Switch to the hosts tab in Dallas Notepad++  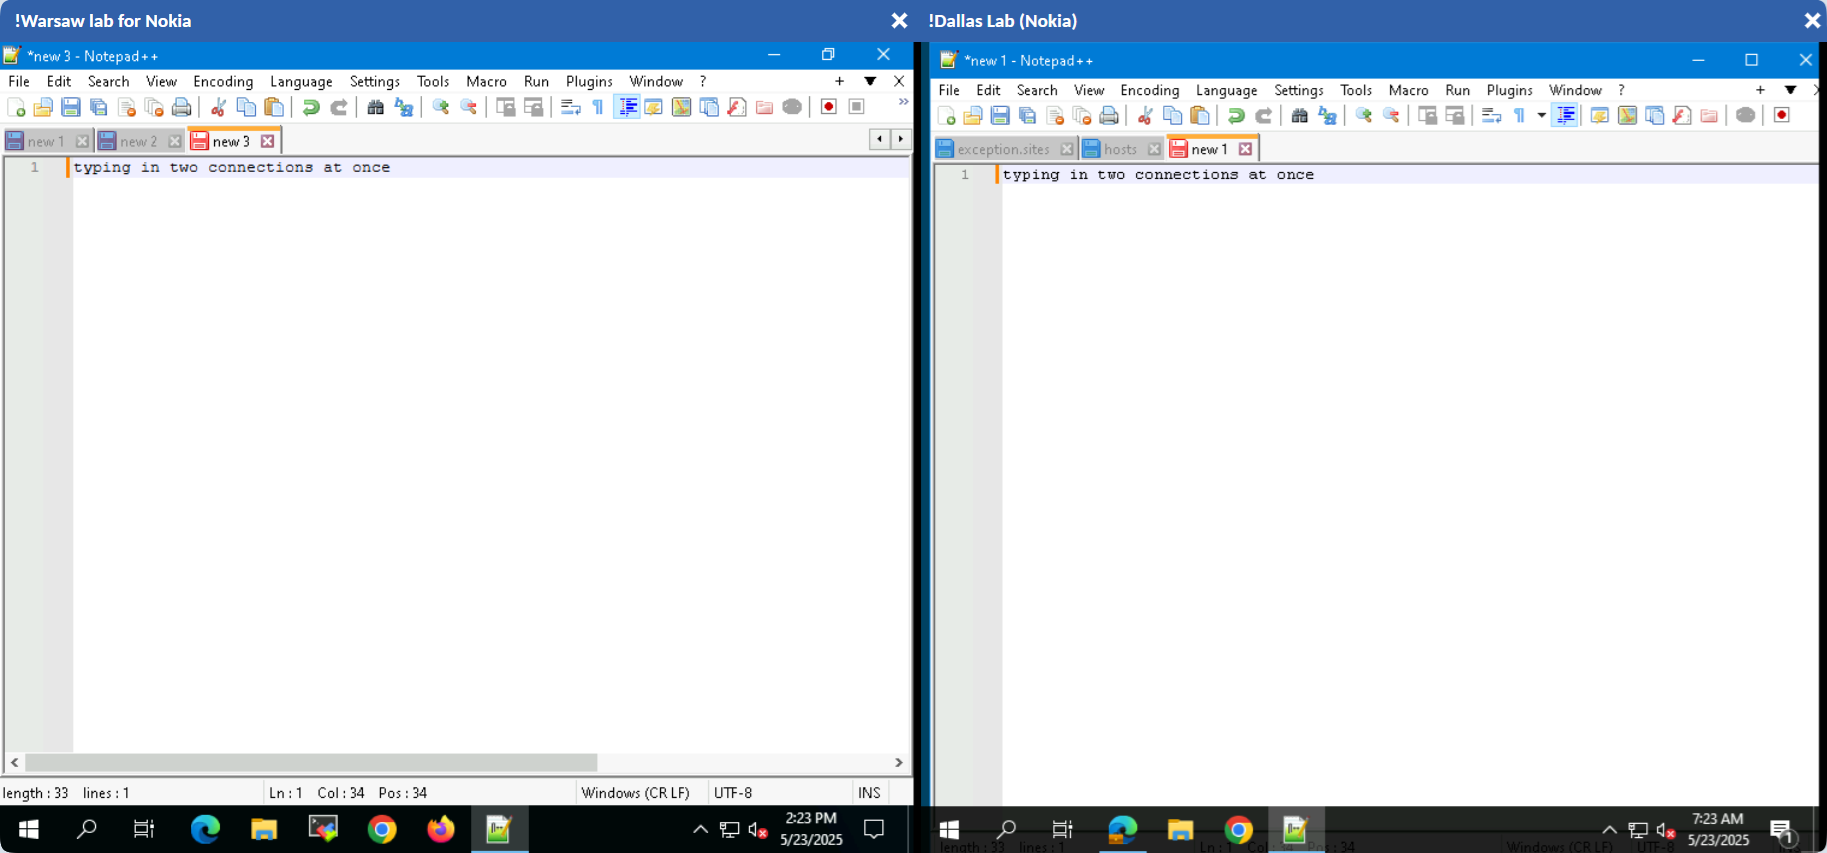tap(1120, 149)
